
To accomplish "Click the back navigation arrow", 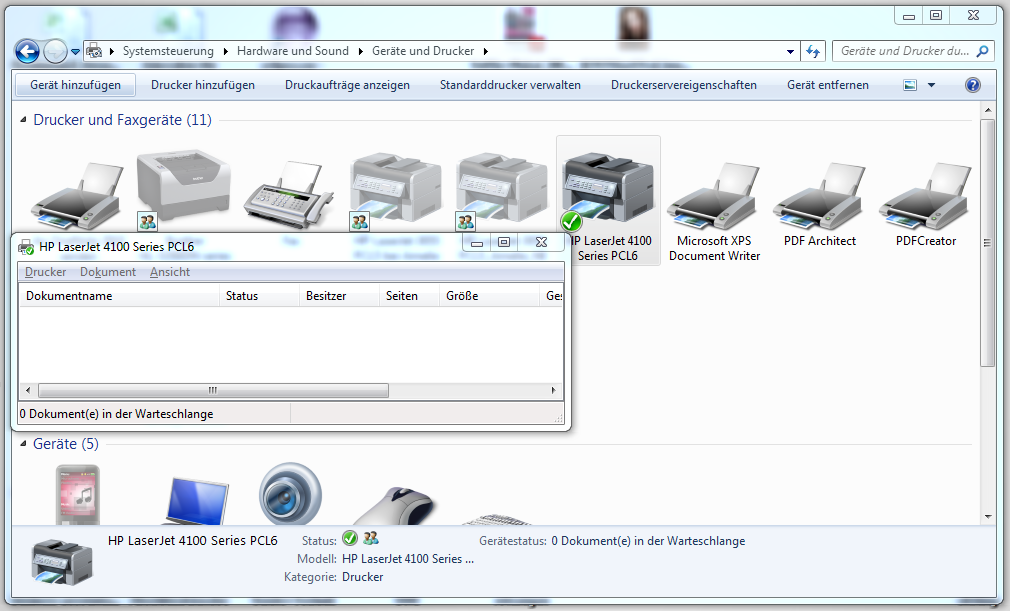I will click(28, 51).
